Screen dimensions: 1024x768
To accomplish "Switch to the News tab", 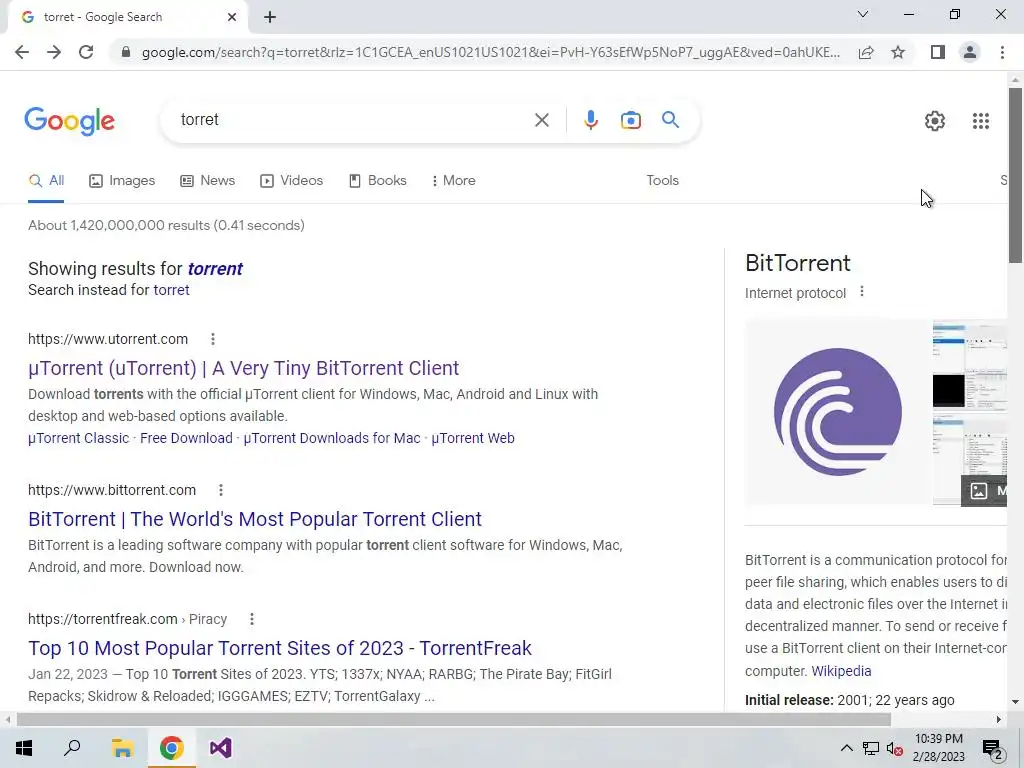I will point(207,181).
